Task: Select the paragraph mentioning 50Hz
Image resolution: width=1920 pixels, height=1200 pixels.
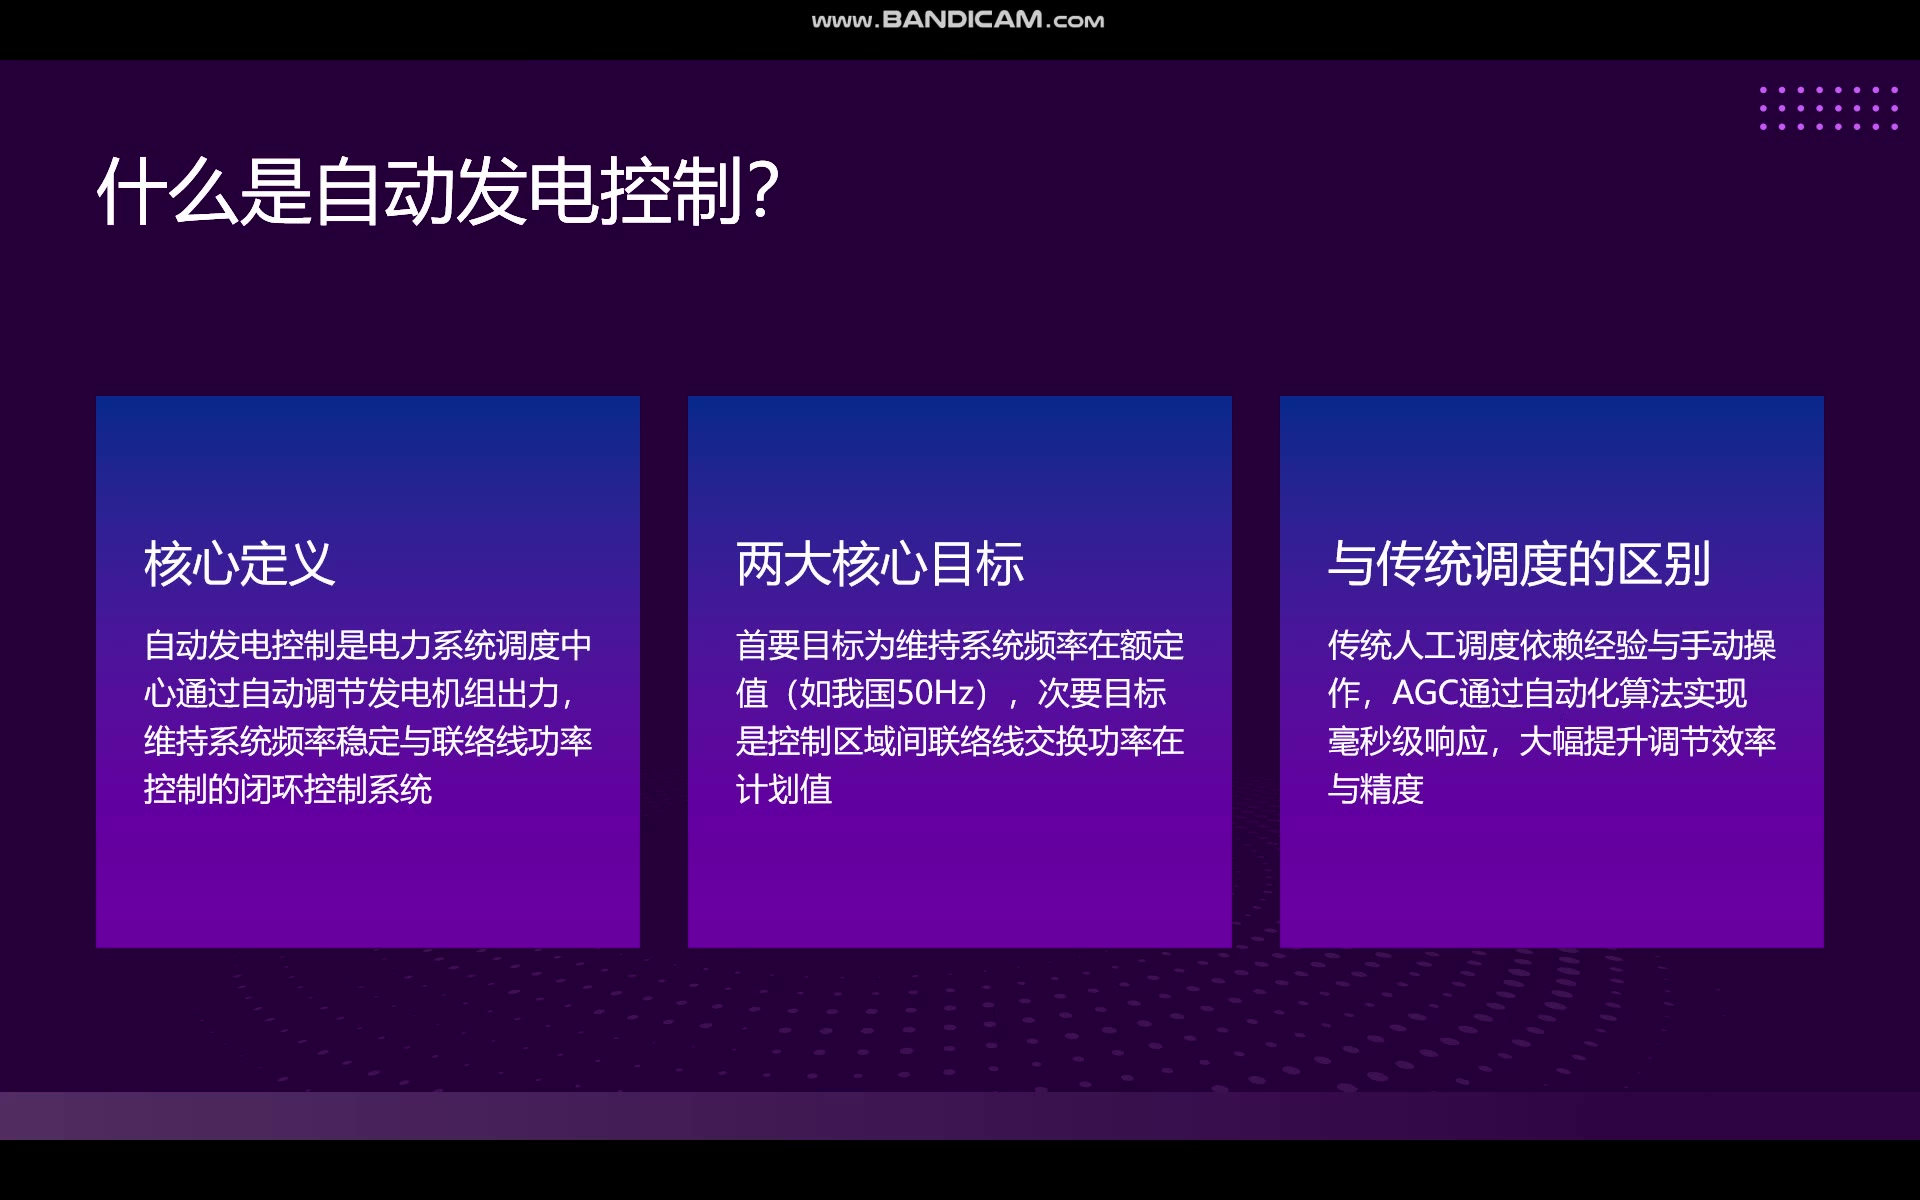Action: coord(959,716)
